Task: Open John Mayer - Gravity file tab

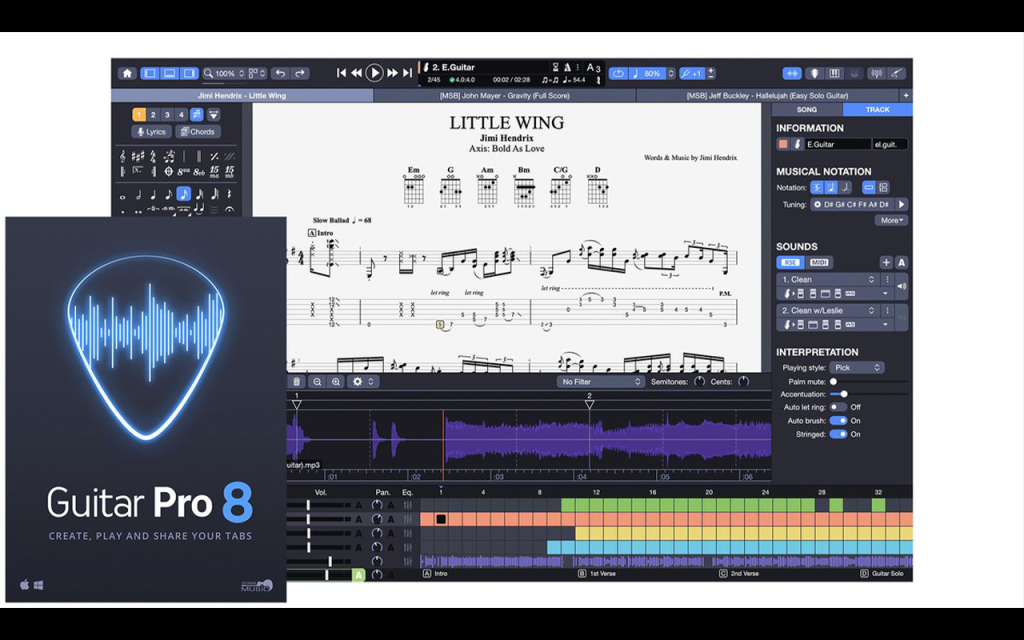Action: click(504, 95)
